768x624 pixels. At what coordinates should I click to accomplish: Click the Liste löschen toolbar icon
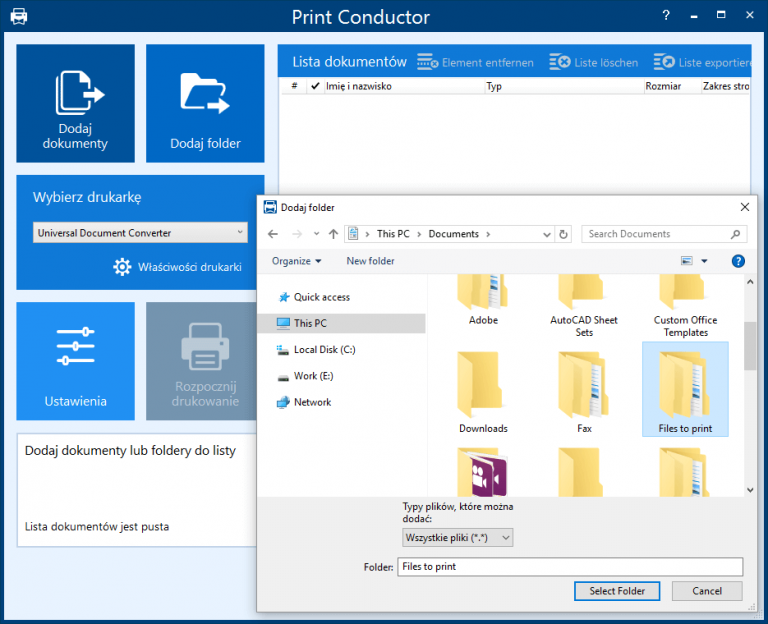point(559,62)
